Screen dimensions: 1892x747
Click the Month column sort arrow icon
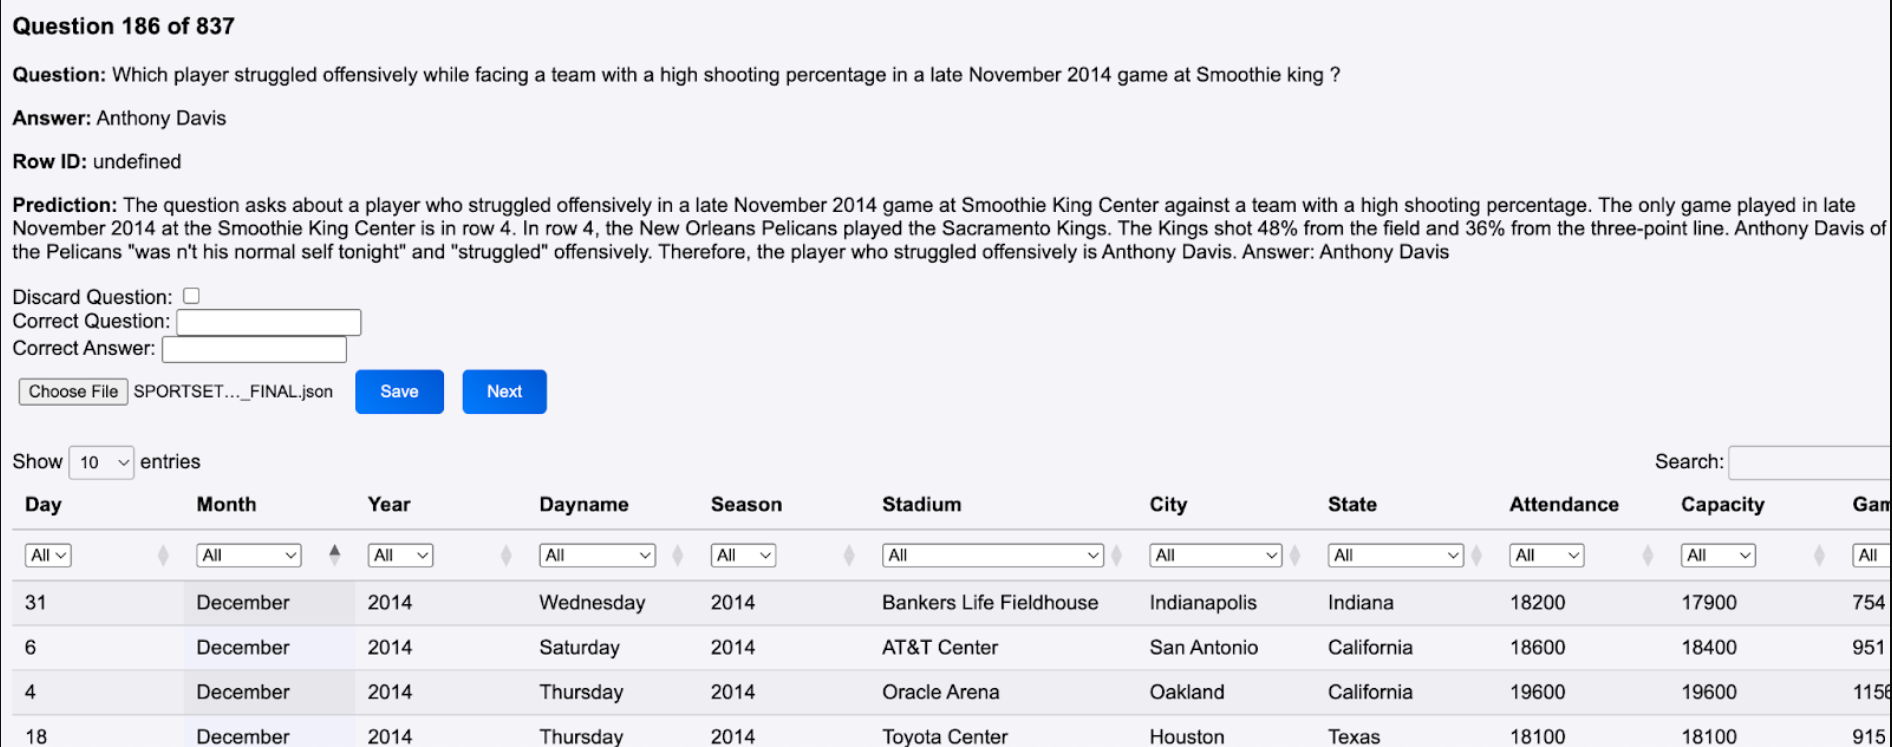click(334, 554)
